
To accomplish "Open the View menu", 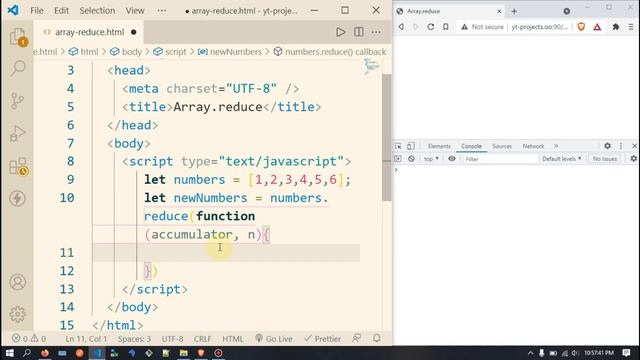I will click(135, 11).
